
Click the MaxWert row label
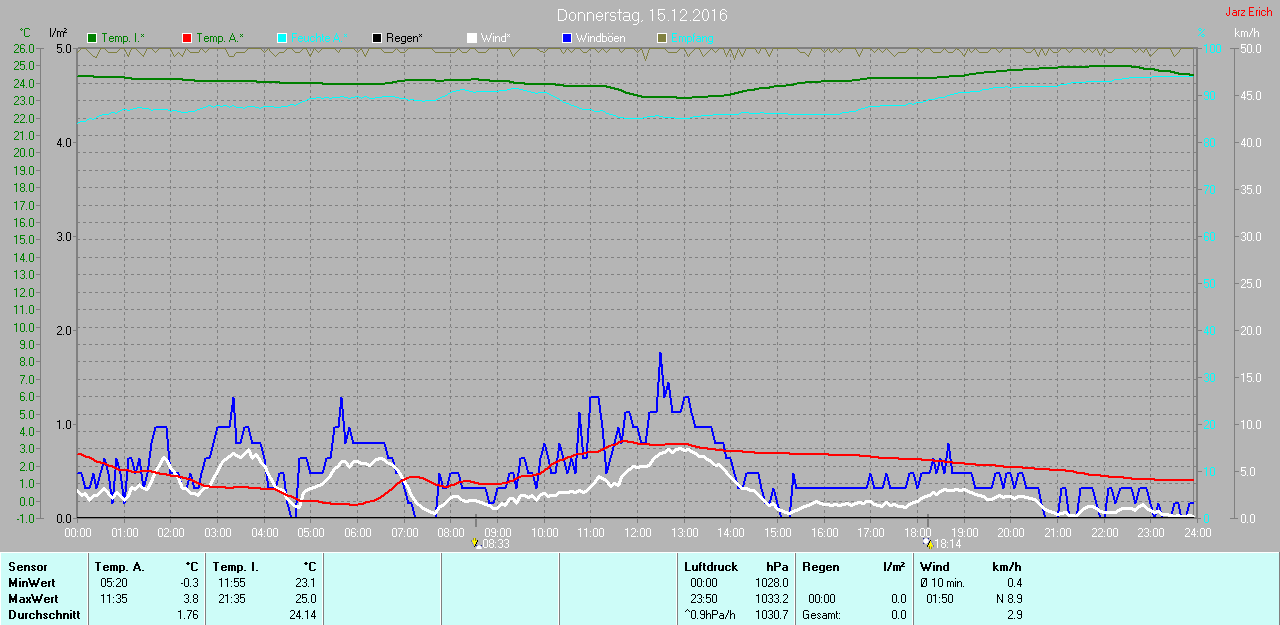click(x=31, y=599)
